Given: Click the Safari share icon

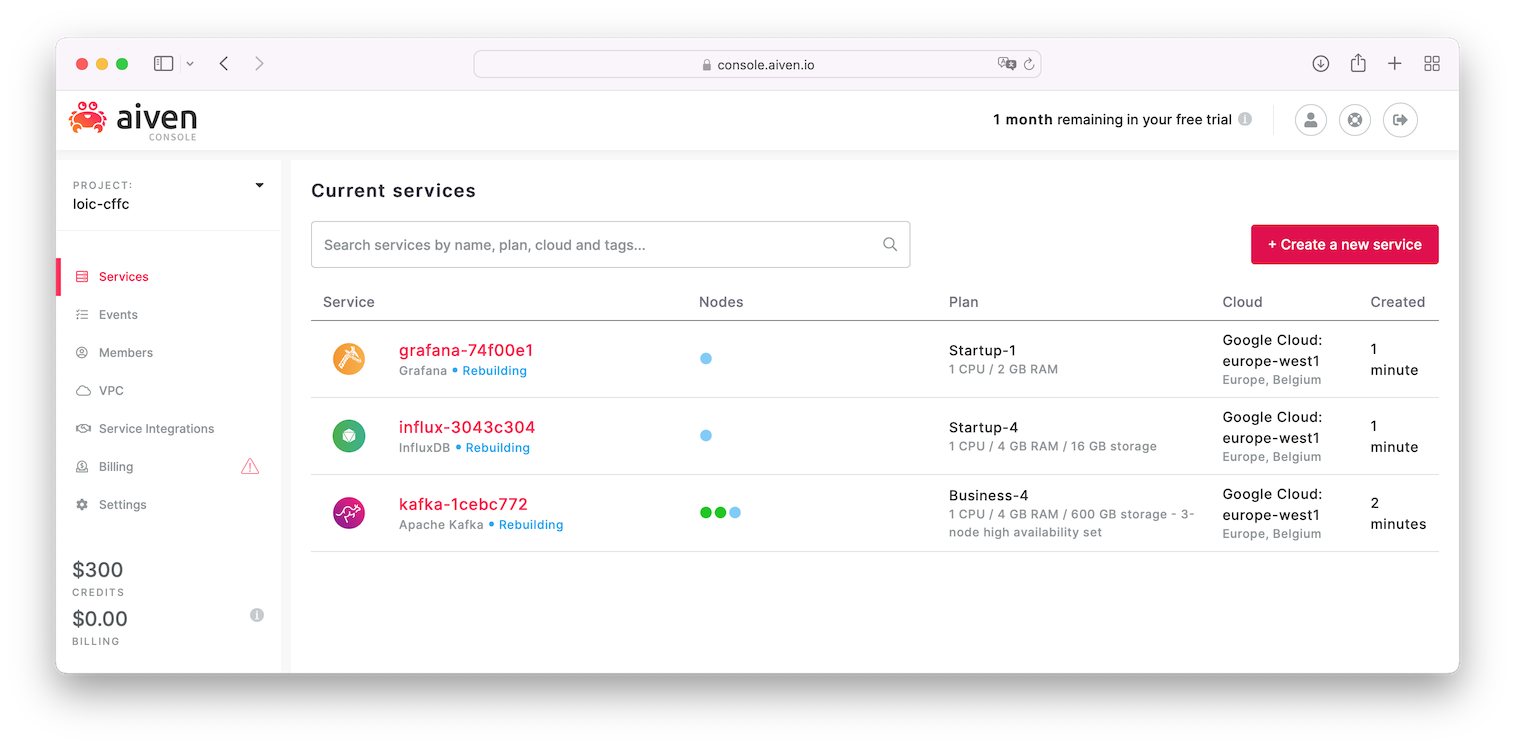Looking at the screenshot, I should (1358, 63).
